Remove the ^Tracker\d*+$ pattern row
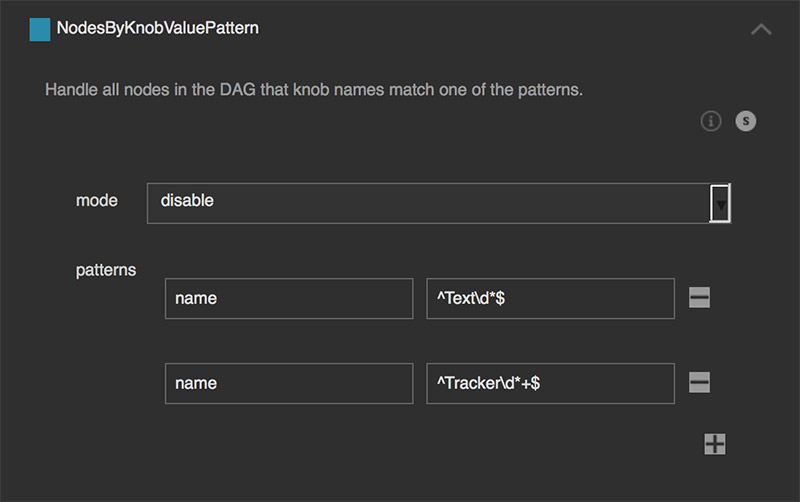 click(700, 382)
